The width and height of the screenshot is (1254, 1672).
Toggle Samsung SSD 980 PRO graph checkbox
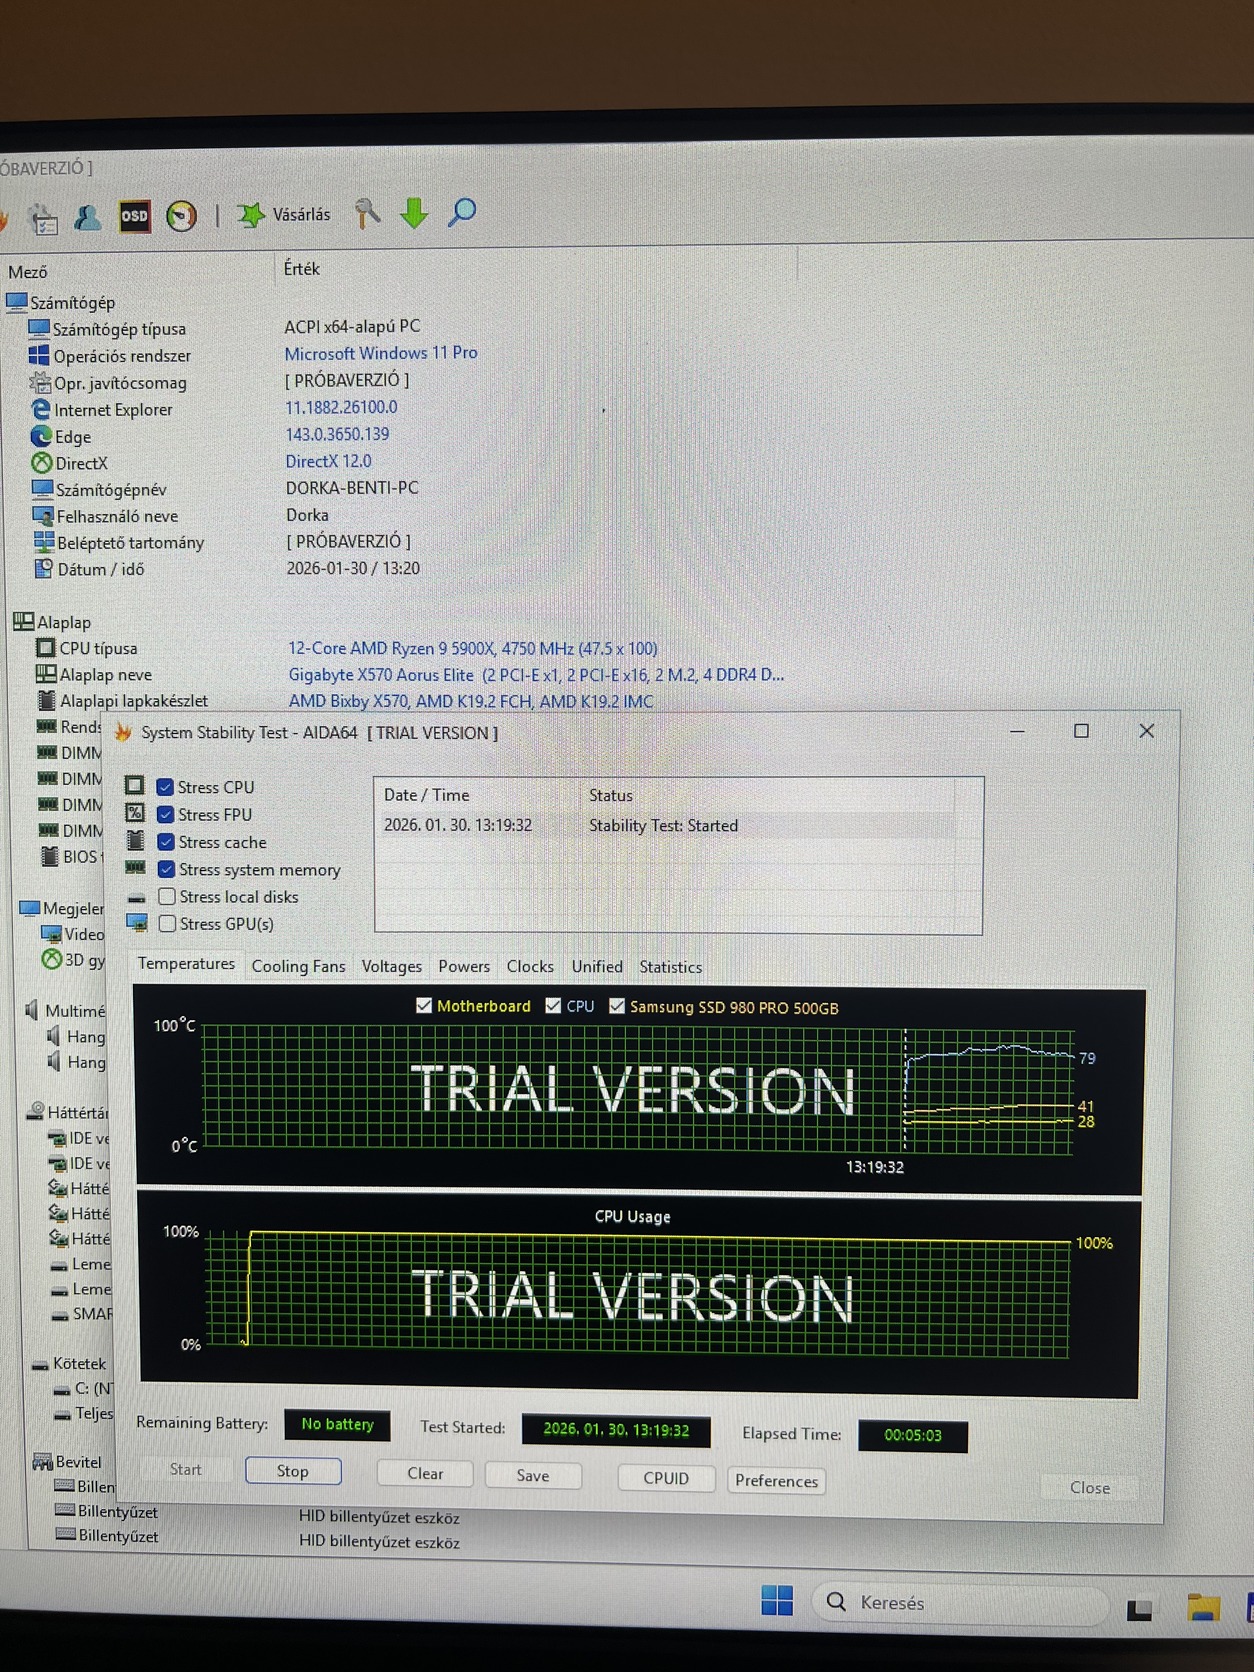(x=617, y=1006)
